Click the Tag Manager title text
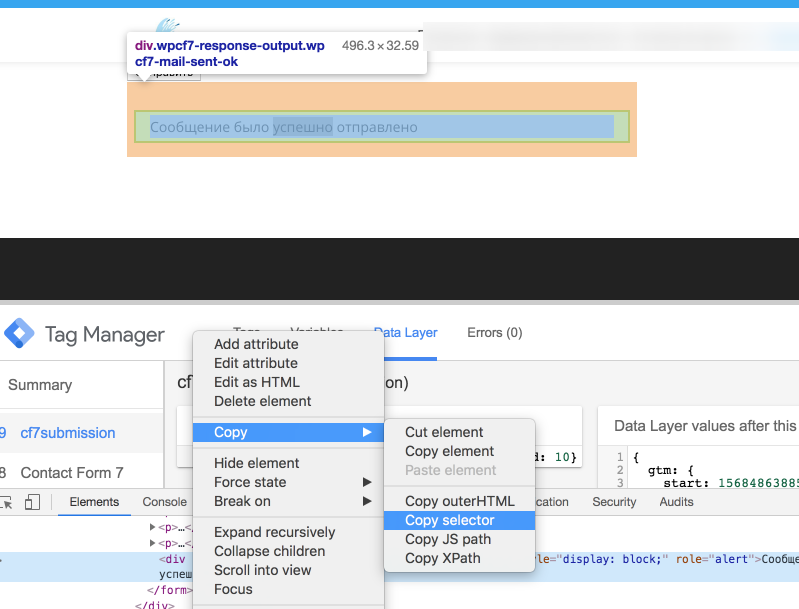 point(104,334)
